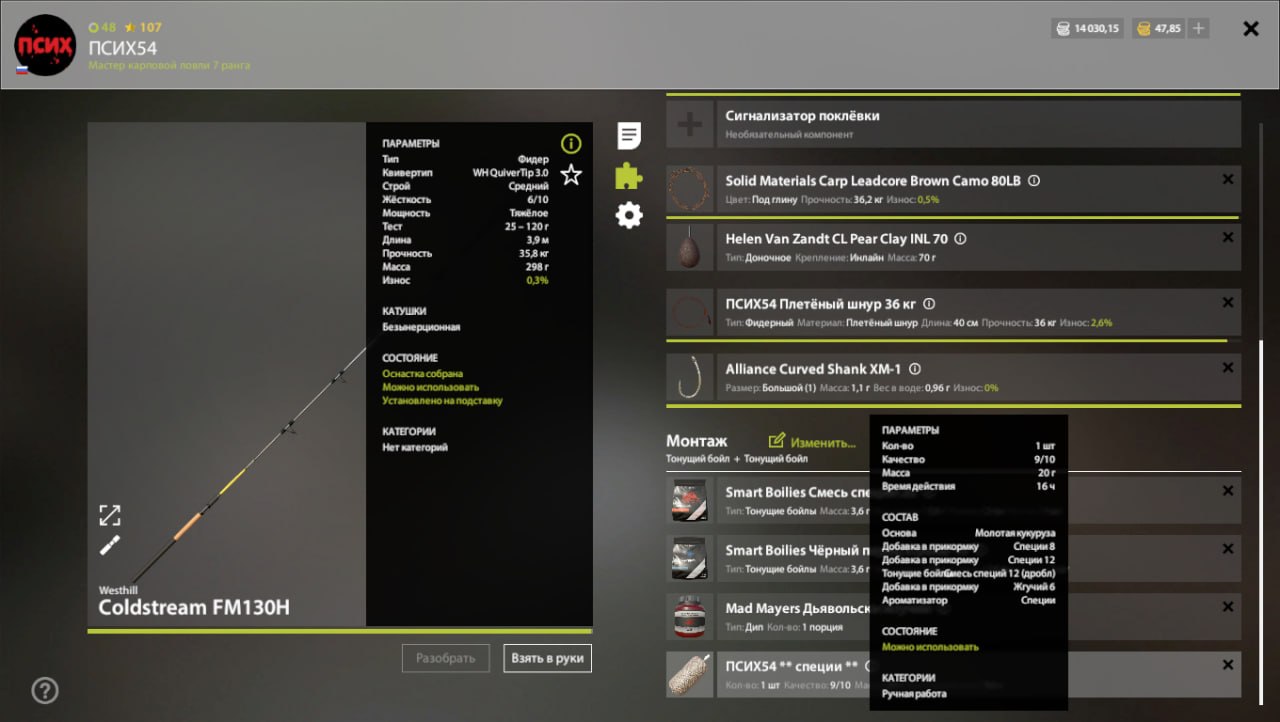The width and height of the screenshot is (1280, 722).
Task: Open the Smart Boilies Чёрный thumbnail
Action: [x=690, y=558]
